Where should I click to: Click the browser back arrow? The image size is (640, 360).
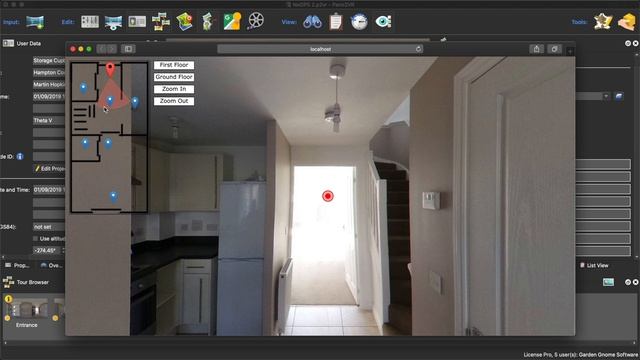pos(102,49)
